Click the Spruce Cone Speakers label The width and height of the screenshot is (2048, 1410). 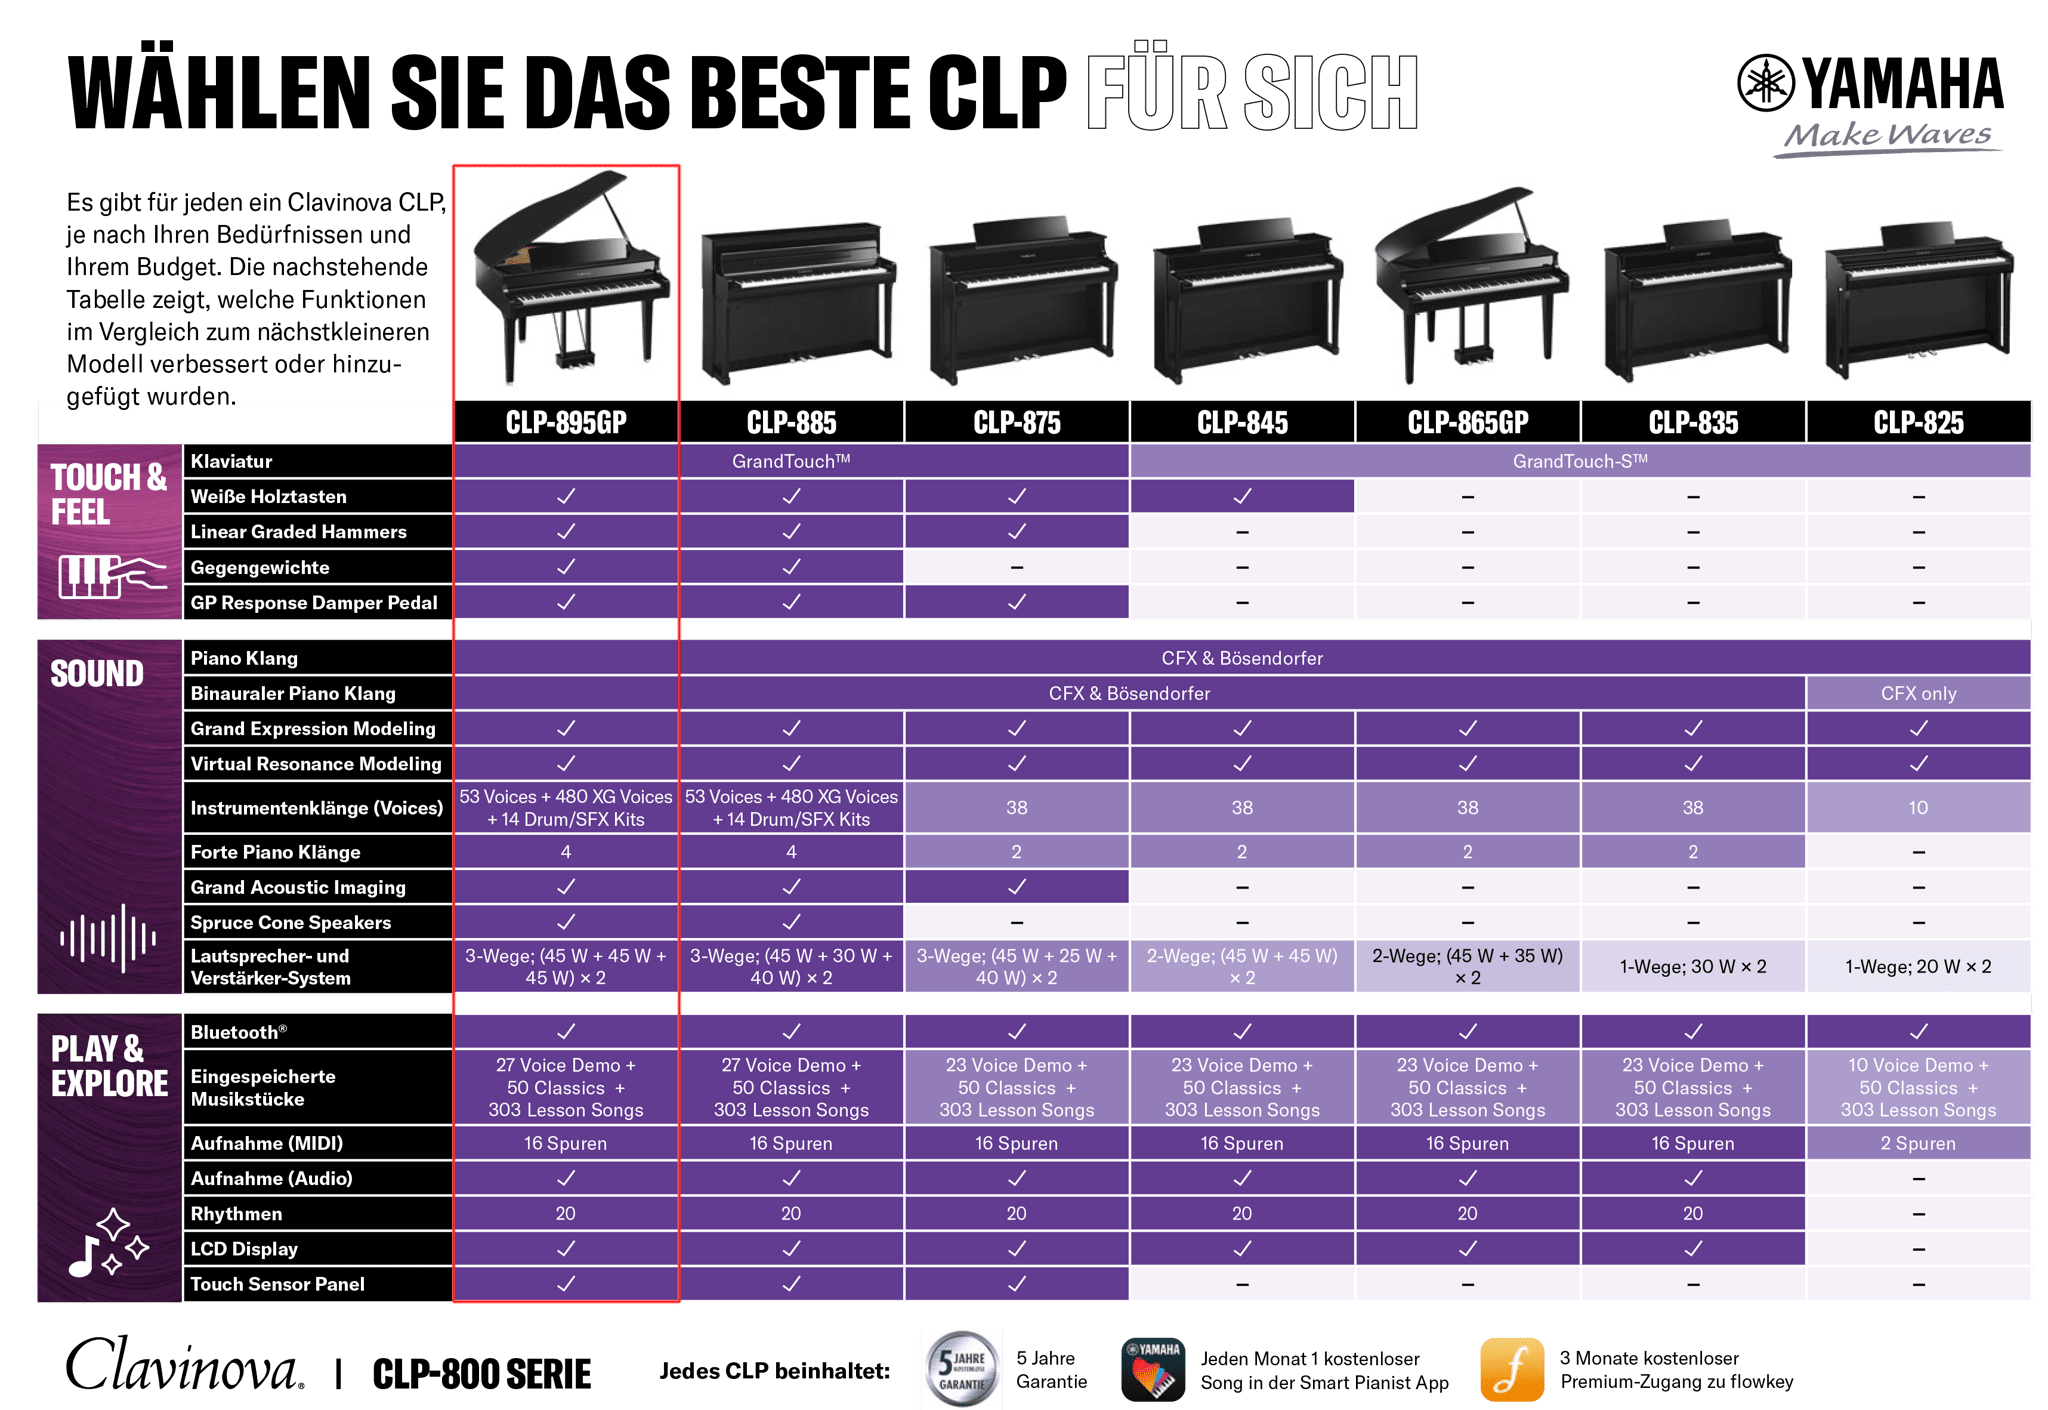pyautogui.click(x=317, y=922)
